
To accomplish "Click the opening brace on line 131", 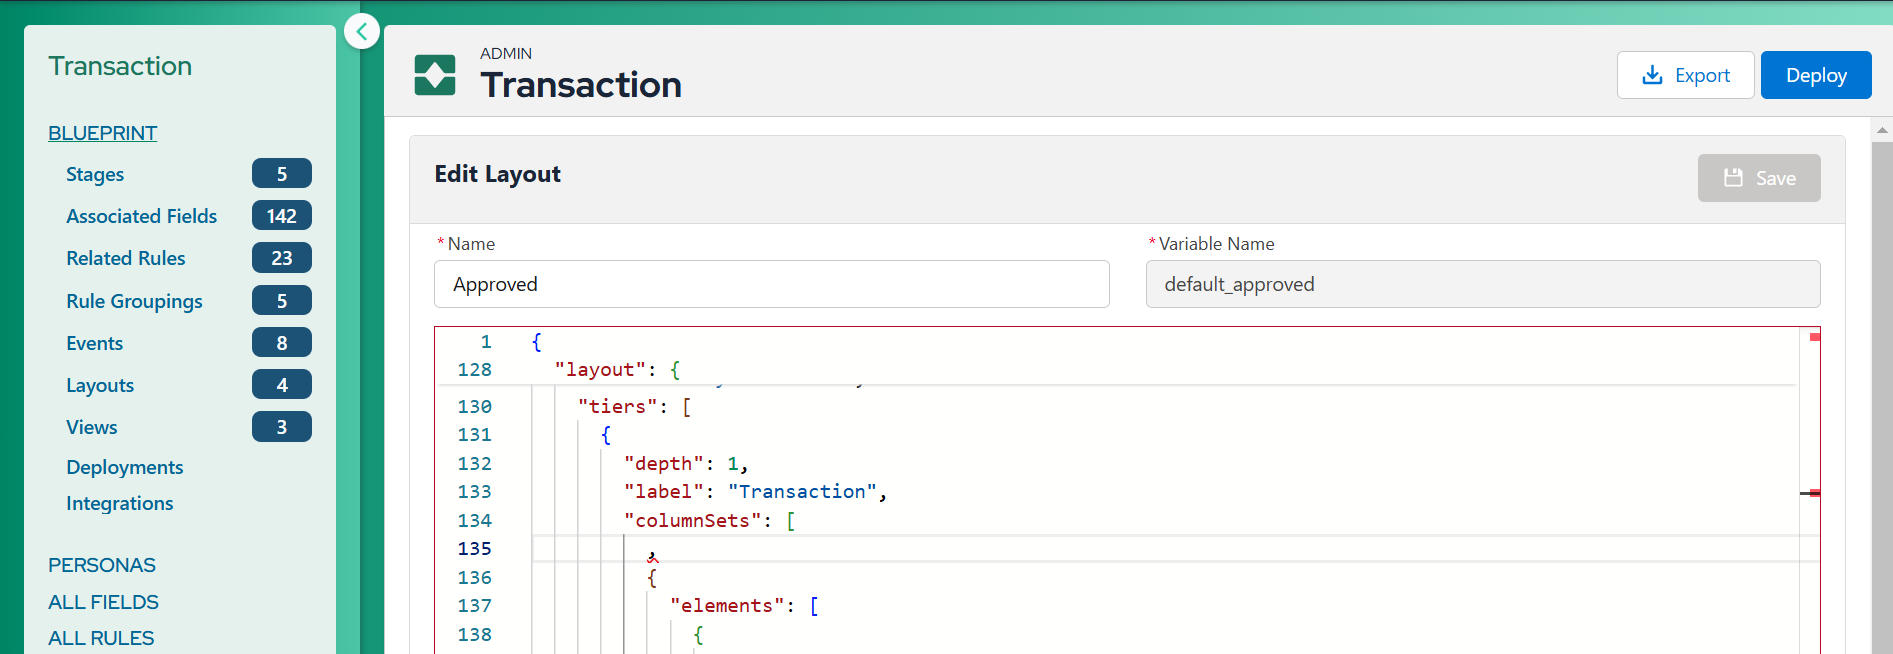I will [605, 434].
